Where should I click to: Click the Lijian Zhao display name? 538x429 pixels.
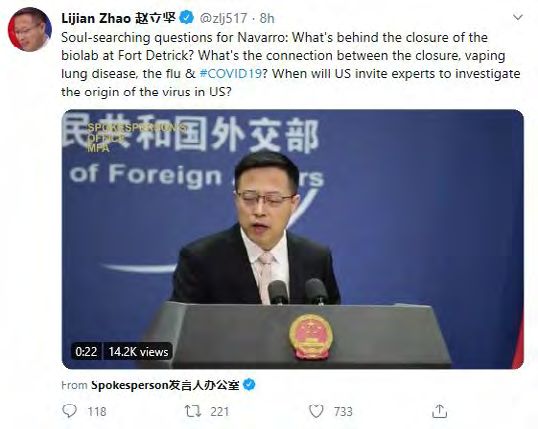[x=118, y=18]
